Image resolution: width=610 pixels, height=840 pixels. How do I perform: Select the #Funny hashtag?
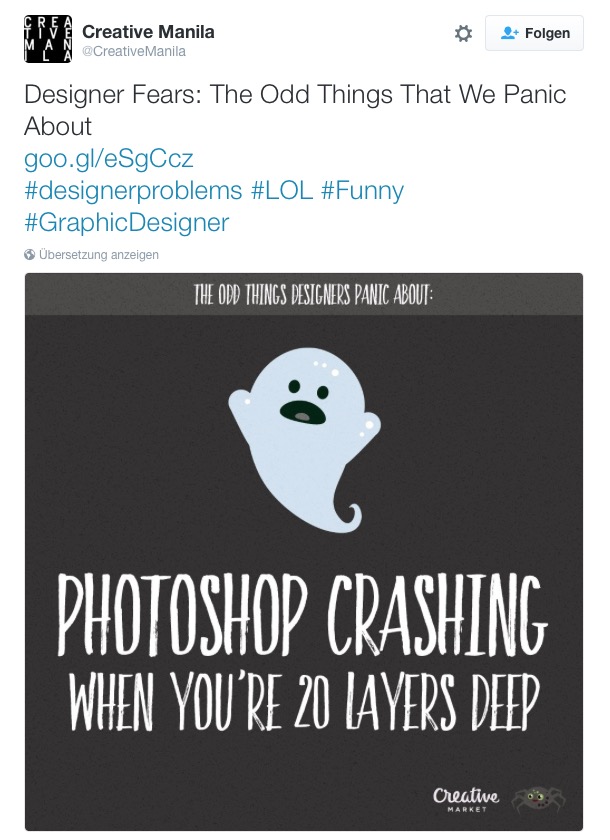pos(362,190)
